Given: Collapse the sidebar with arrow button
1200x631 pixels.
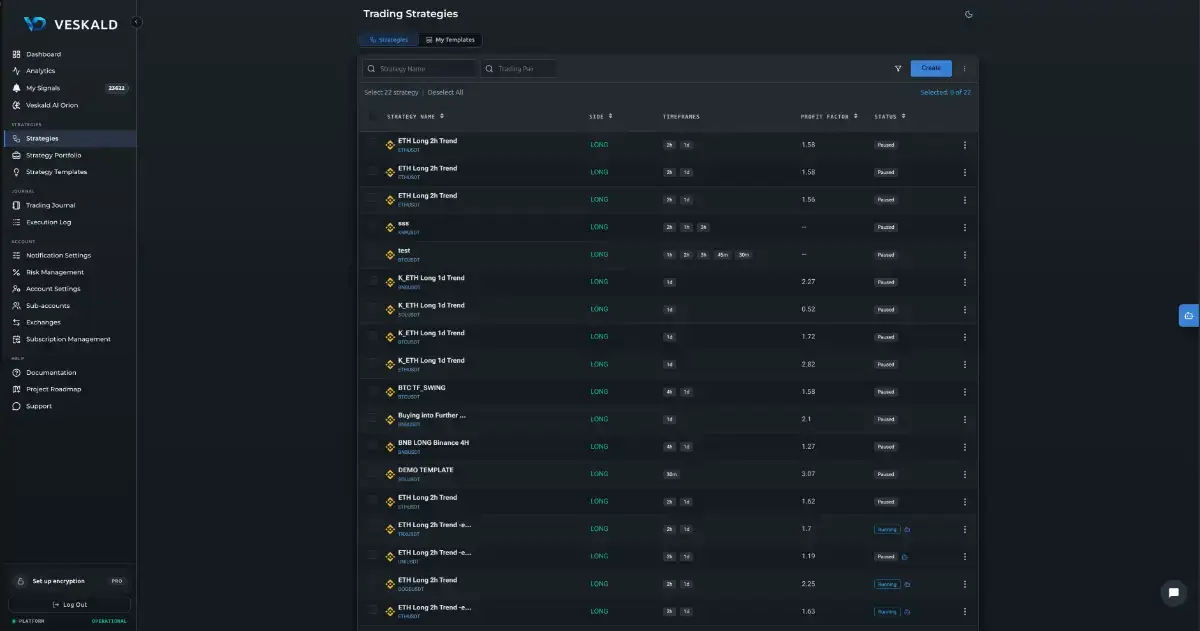Looking at the screenshot, I should coord(136,22).
